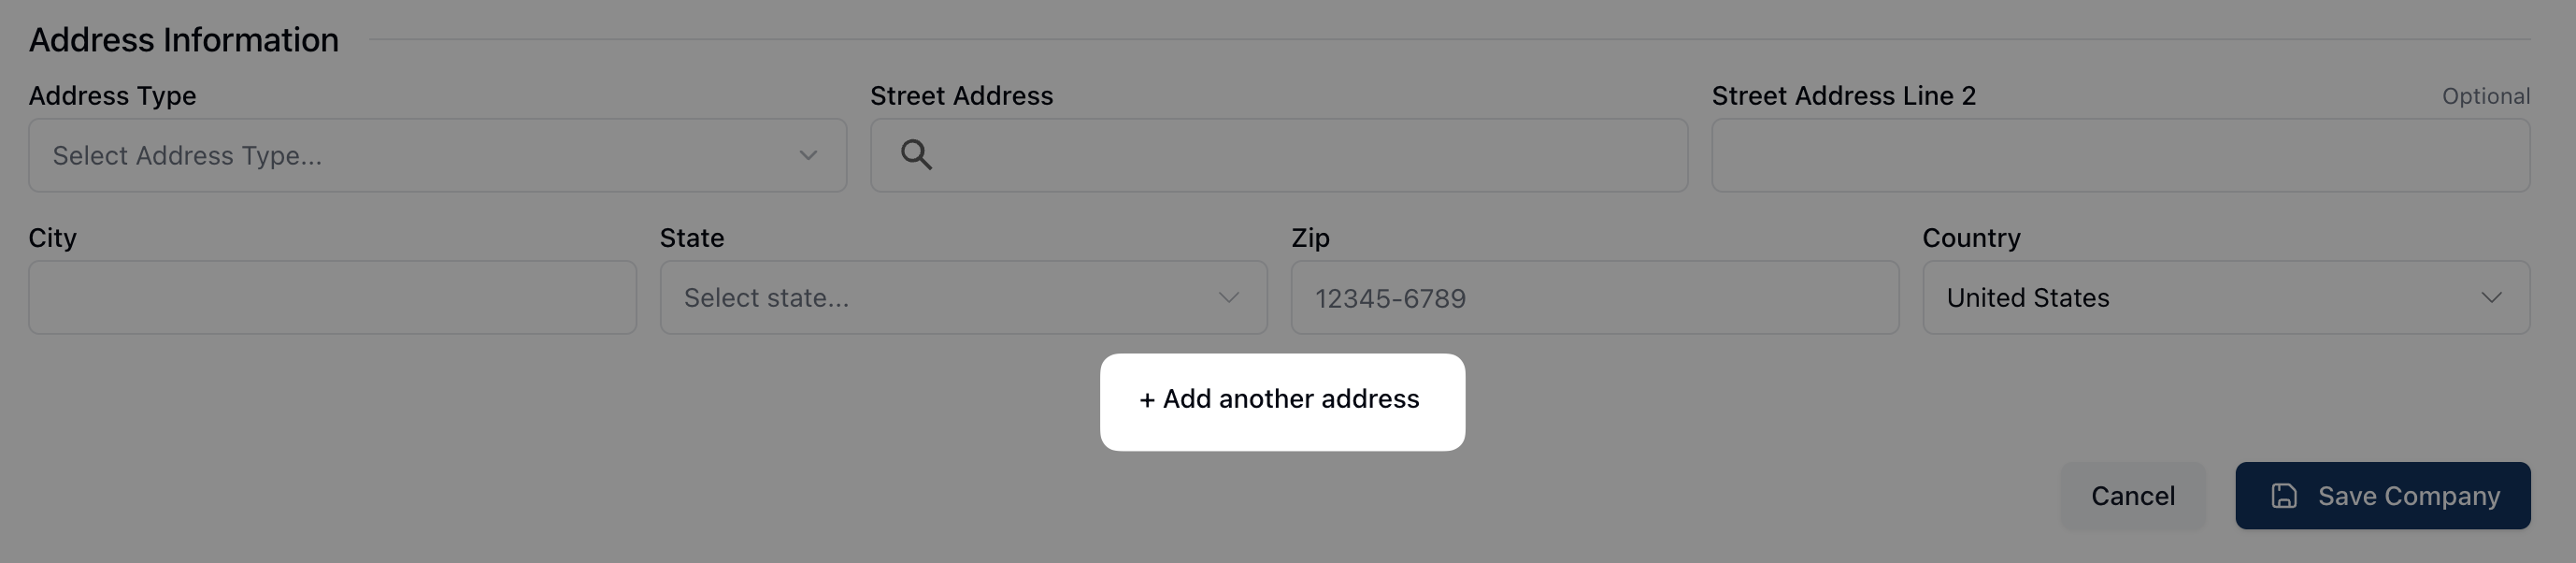
Task: Focus the City text field
Action: point(332,298)
